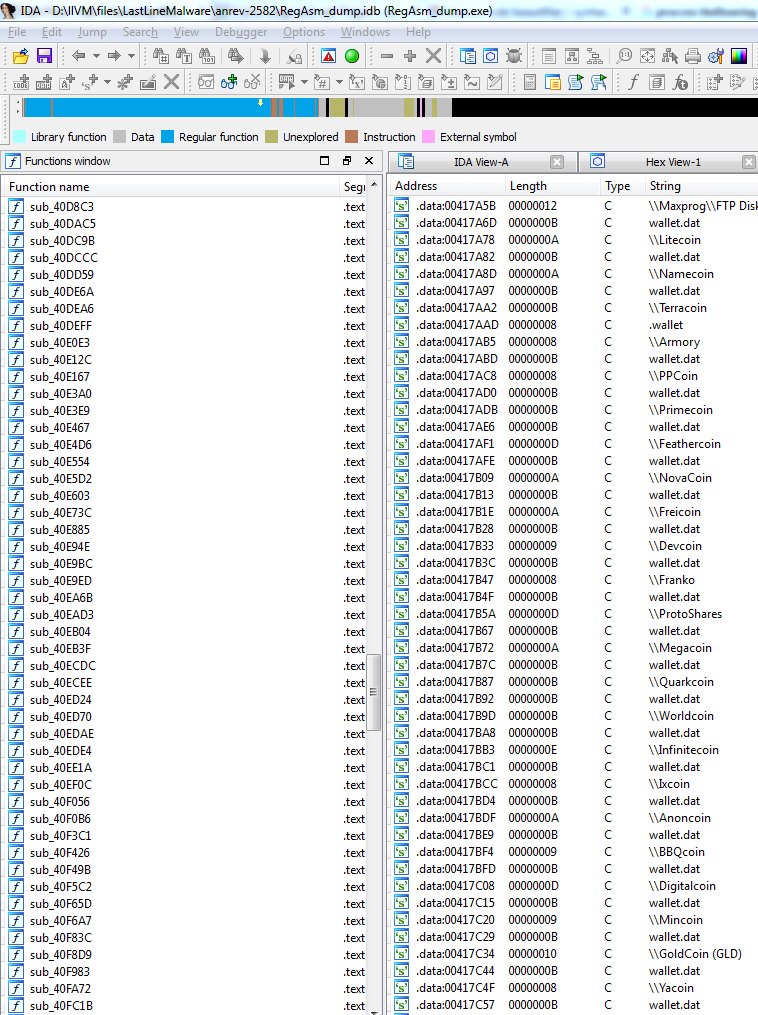Convert to code with CODE icon
Screen dimensions: 758x1015
(x=21, y=82)
